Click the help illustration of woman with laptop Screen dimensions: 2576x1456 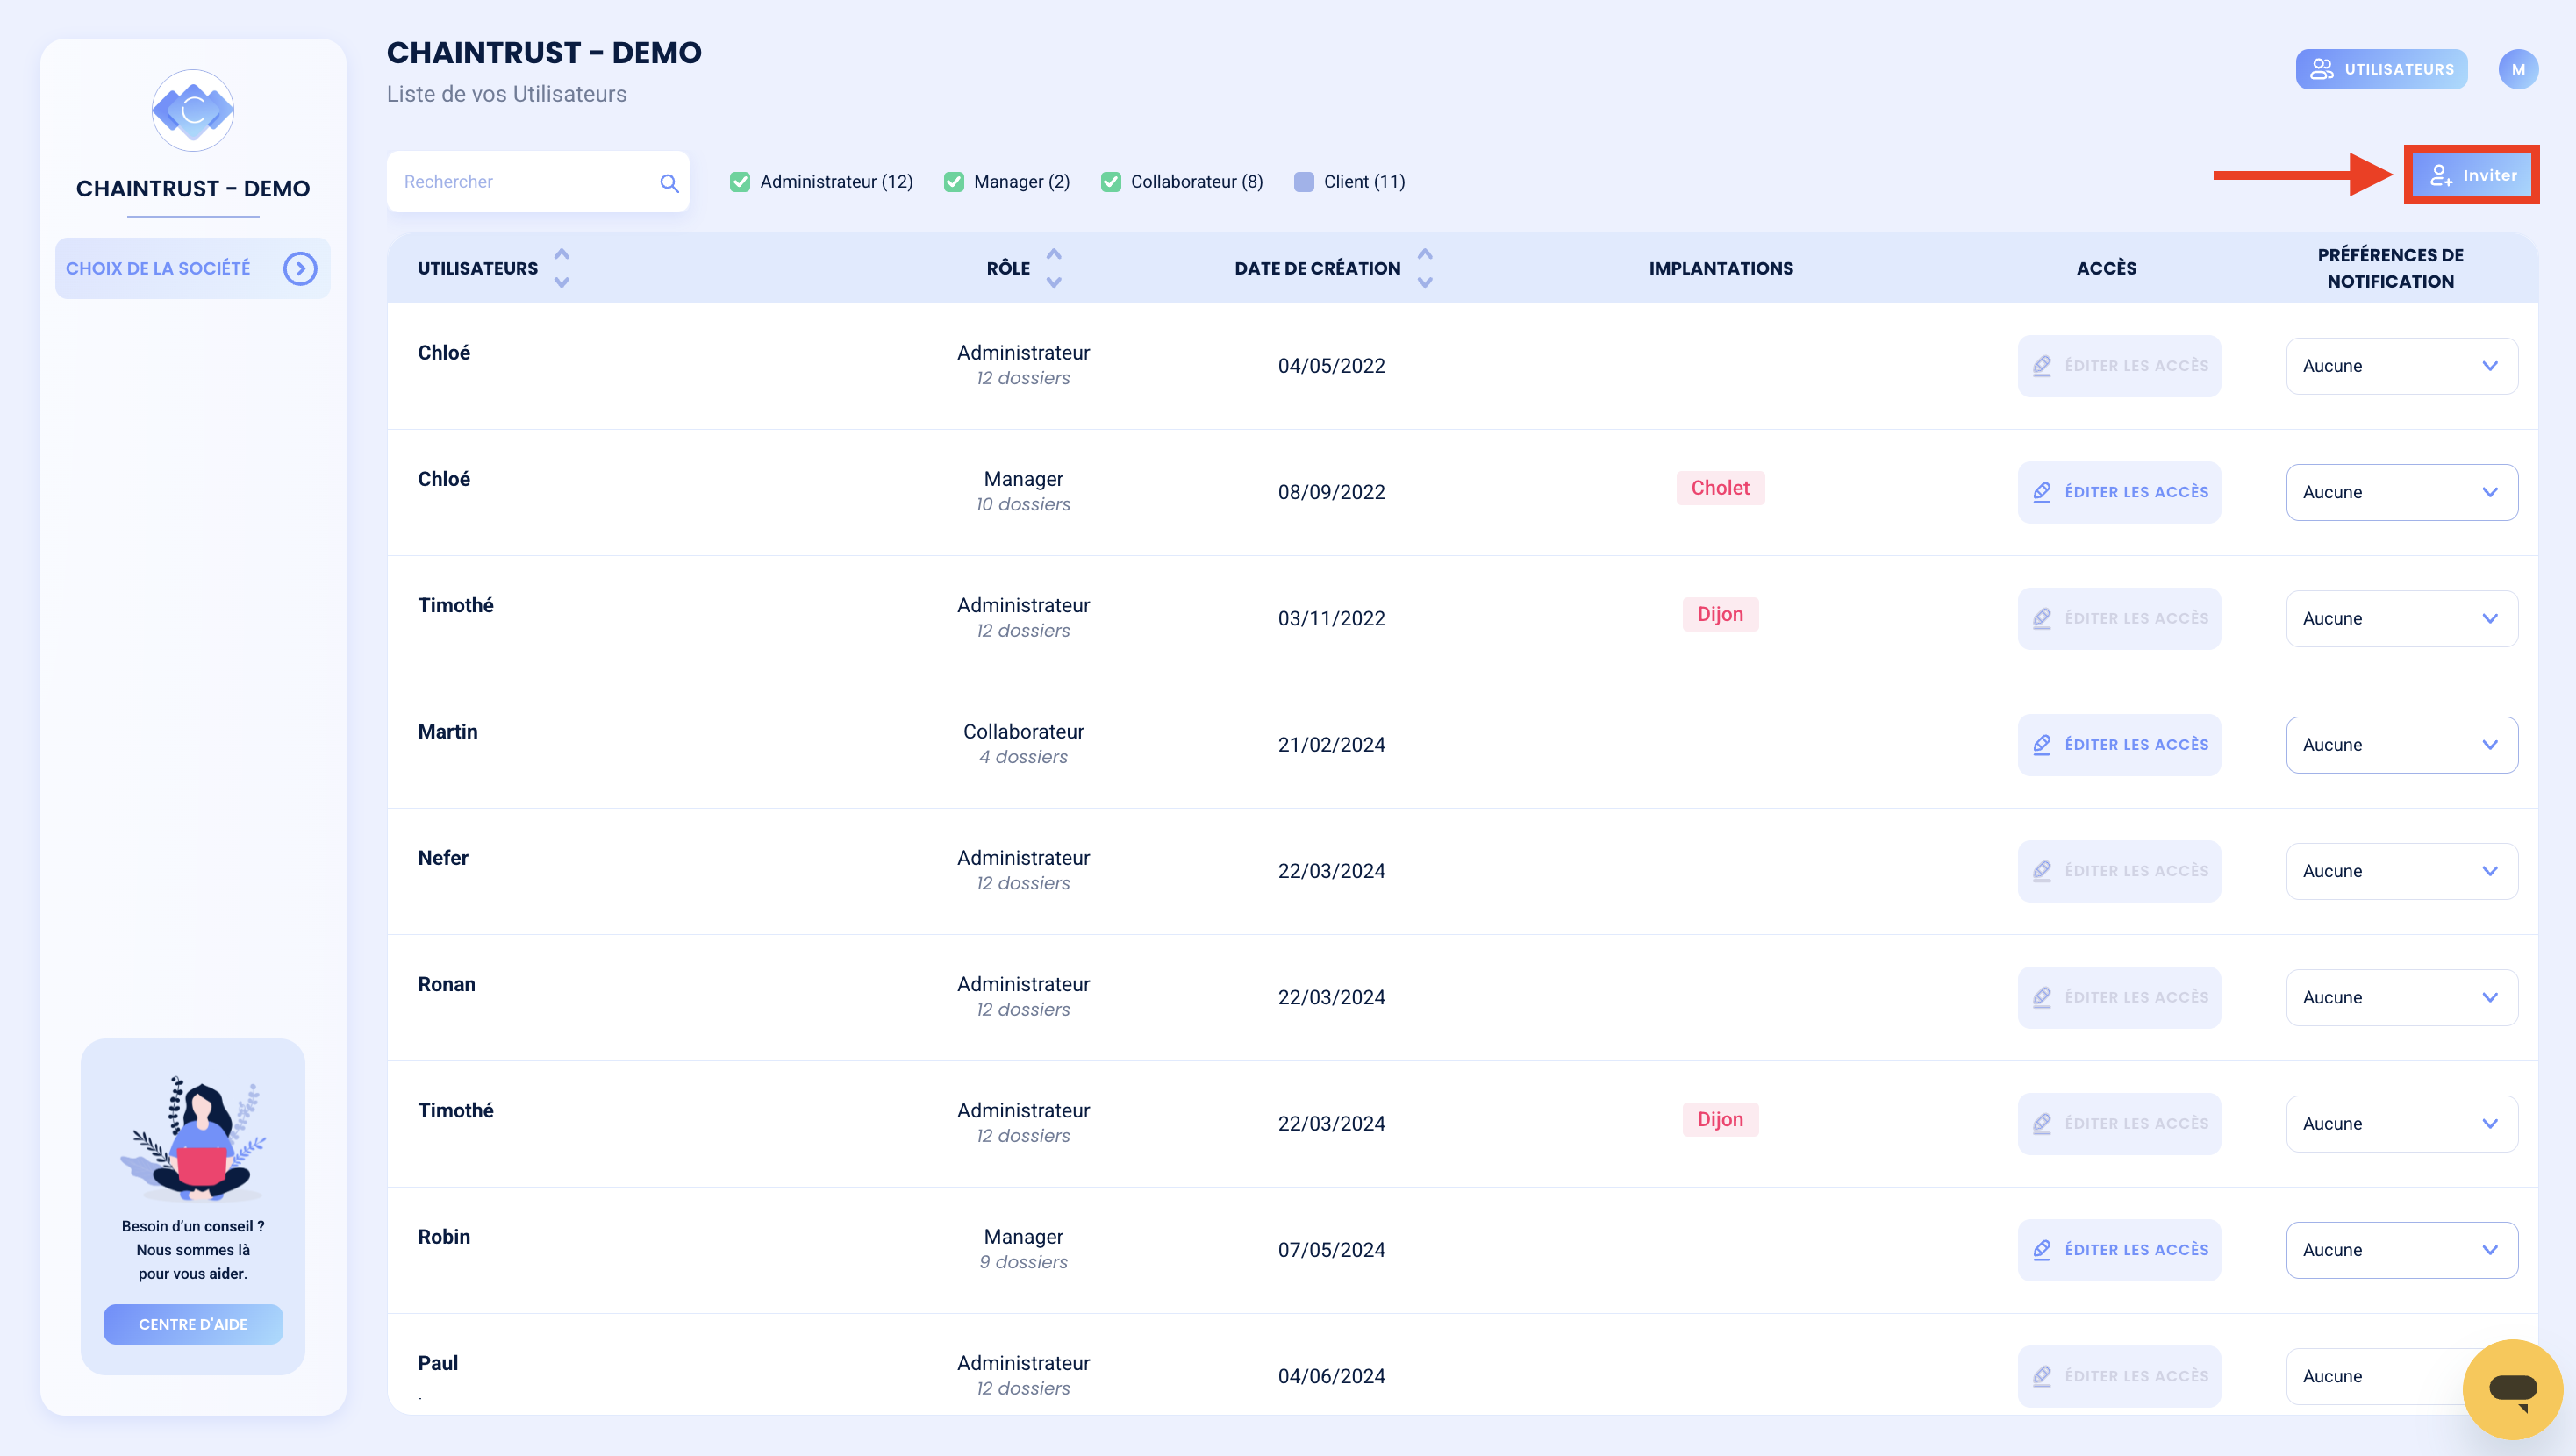point(193,1138)
